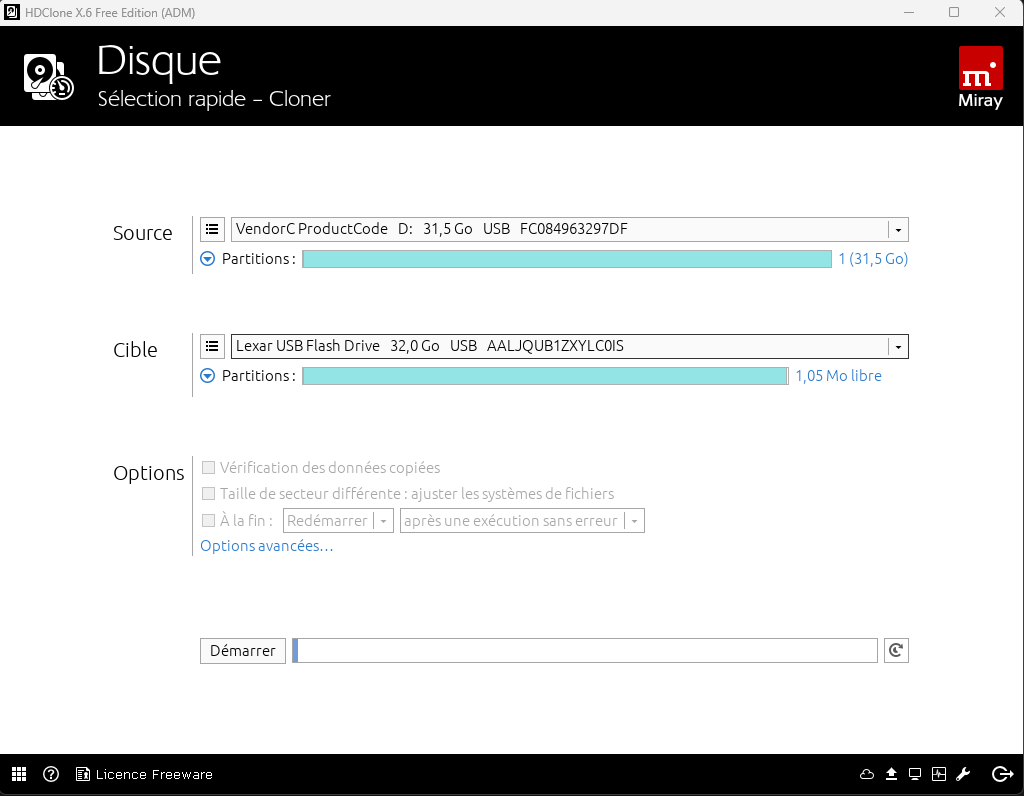
Task: Expand the Source Partitions section
Action: click(208, 259)
